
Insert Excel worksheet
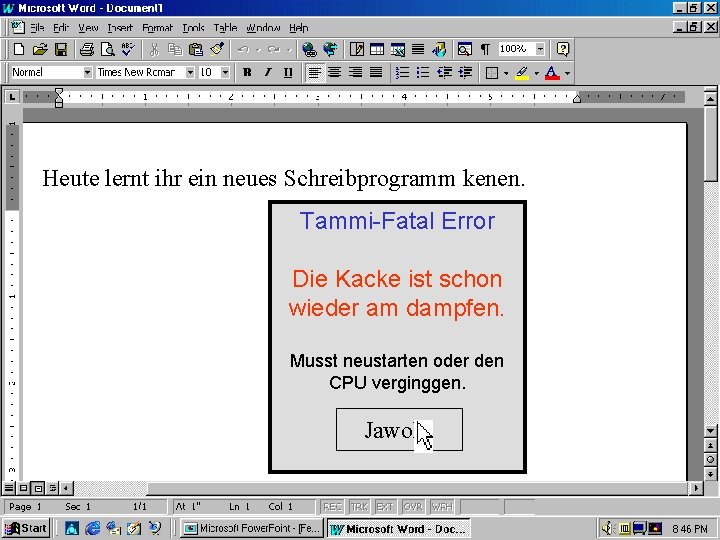[398, 49]
